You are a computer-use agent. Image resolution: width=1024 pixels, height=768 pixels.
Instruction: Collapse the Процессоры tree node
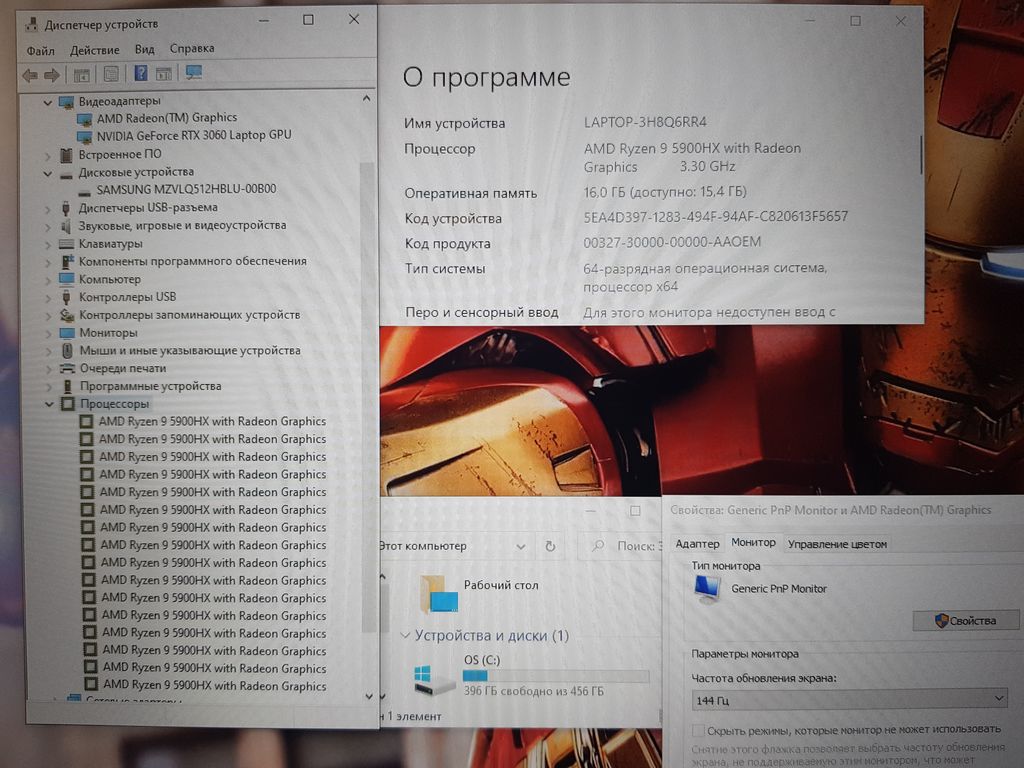49,404
